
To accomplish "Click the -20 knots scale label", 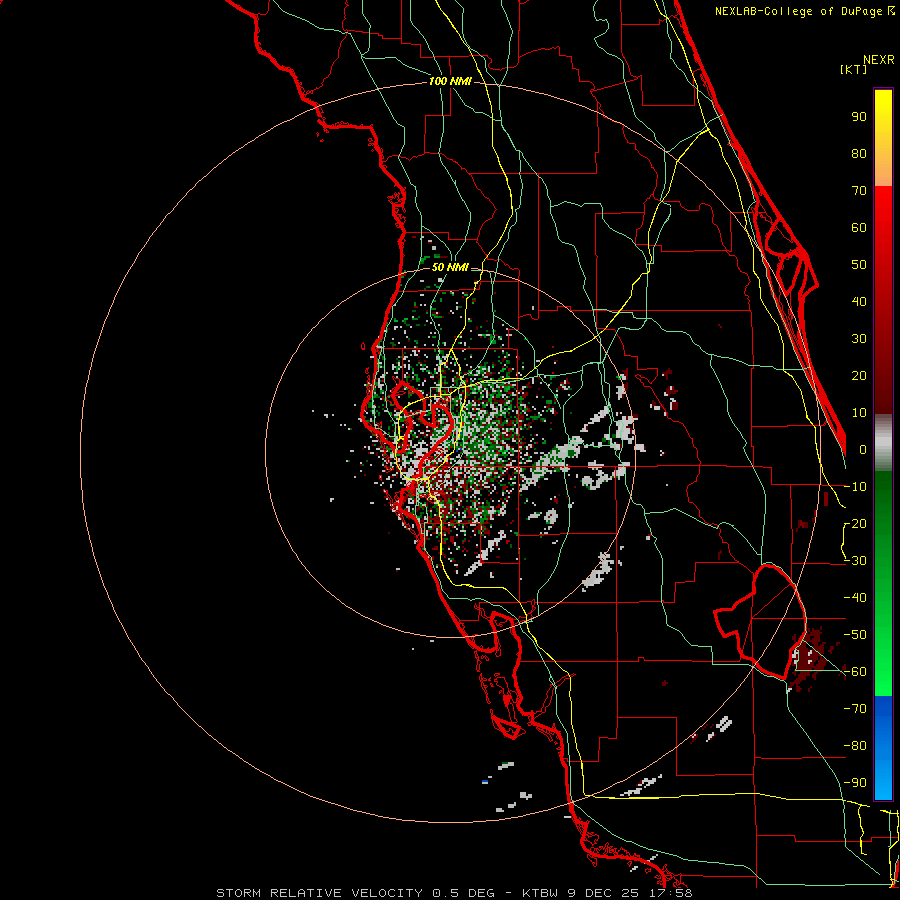I will point(855,524).
